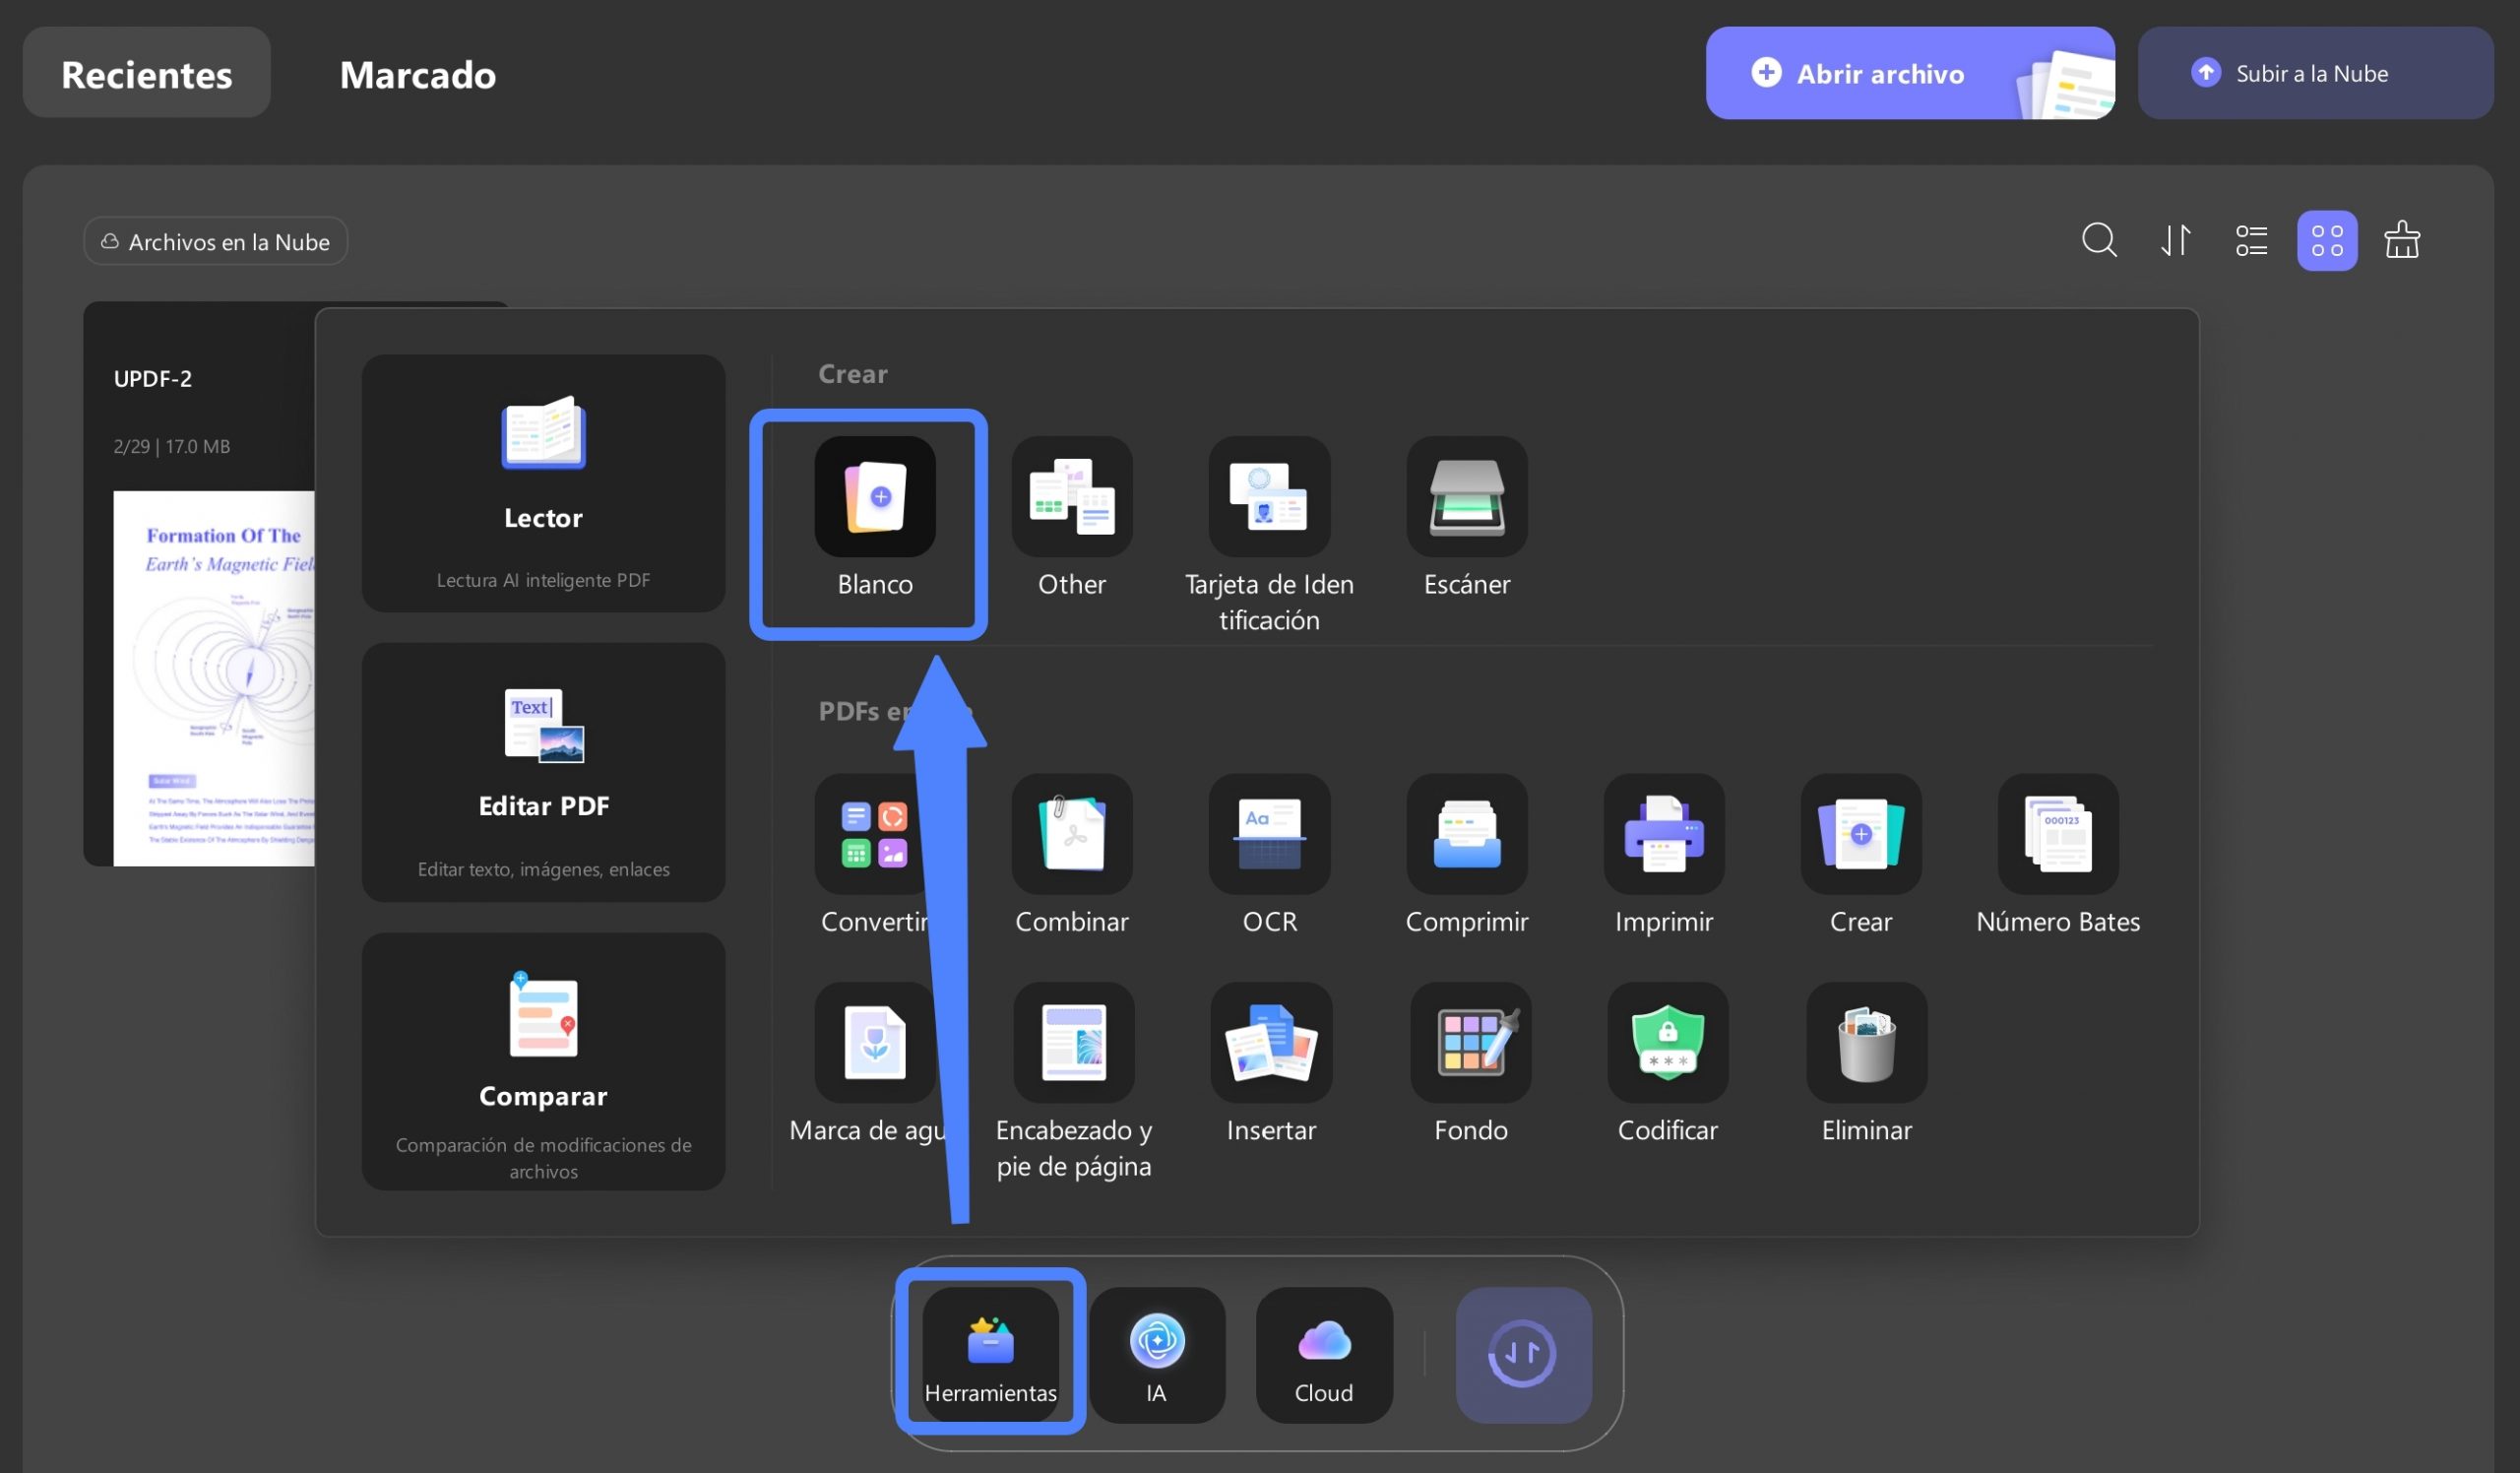Click Subir a la Nube button
The height and width of the screenshot is (1473, 2520).
tap(2314, 73)
